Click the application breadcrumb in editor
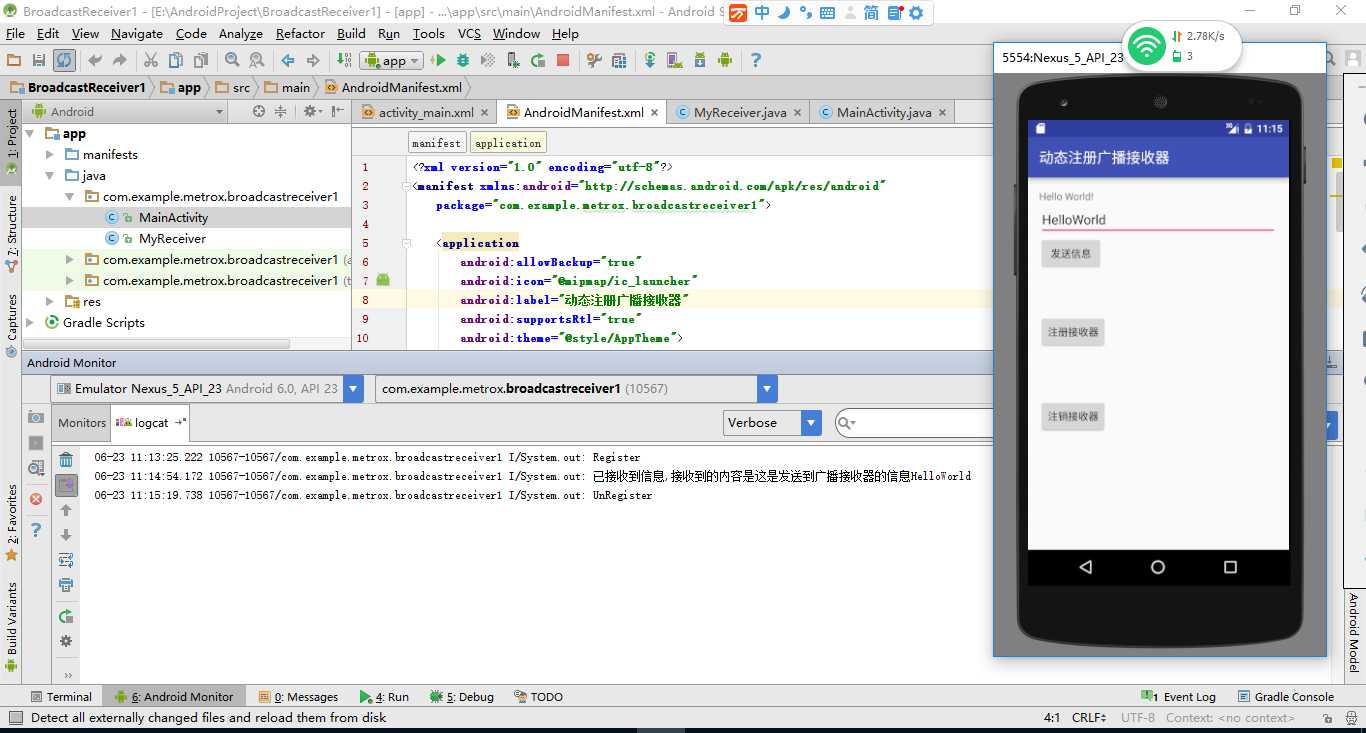The height and width of the screenshot is (733, 1366). pyautogui.click(x=508, y=143)
